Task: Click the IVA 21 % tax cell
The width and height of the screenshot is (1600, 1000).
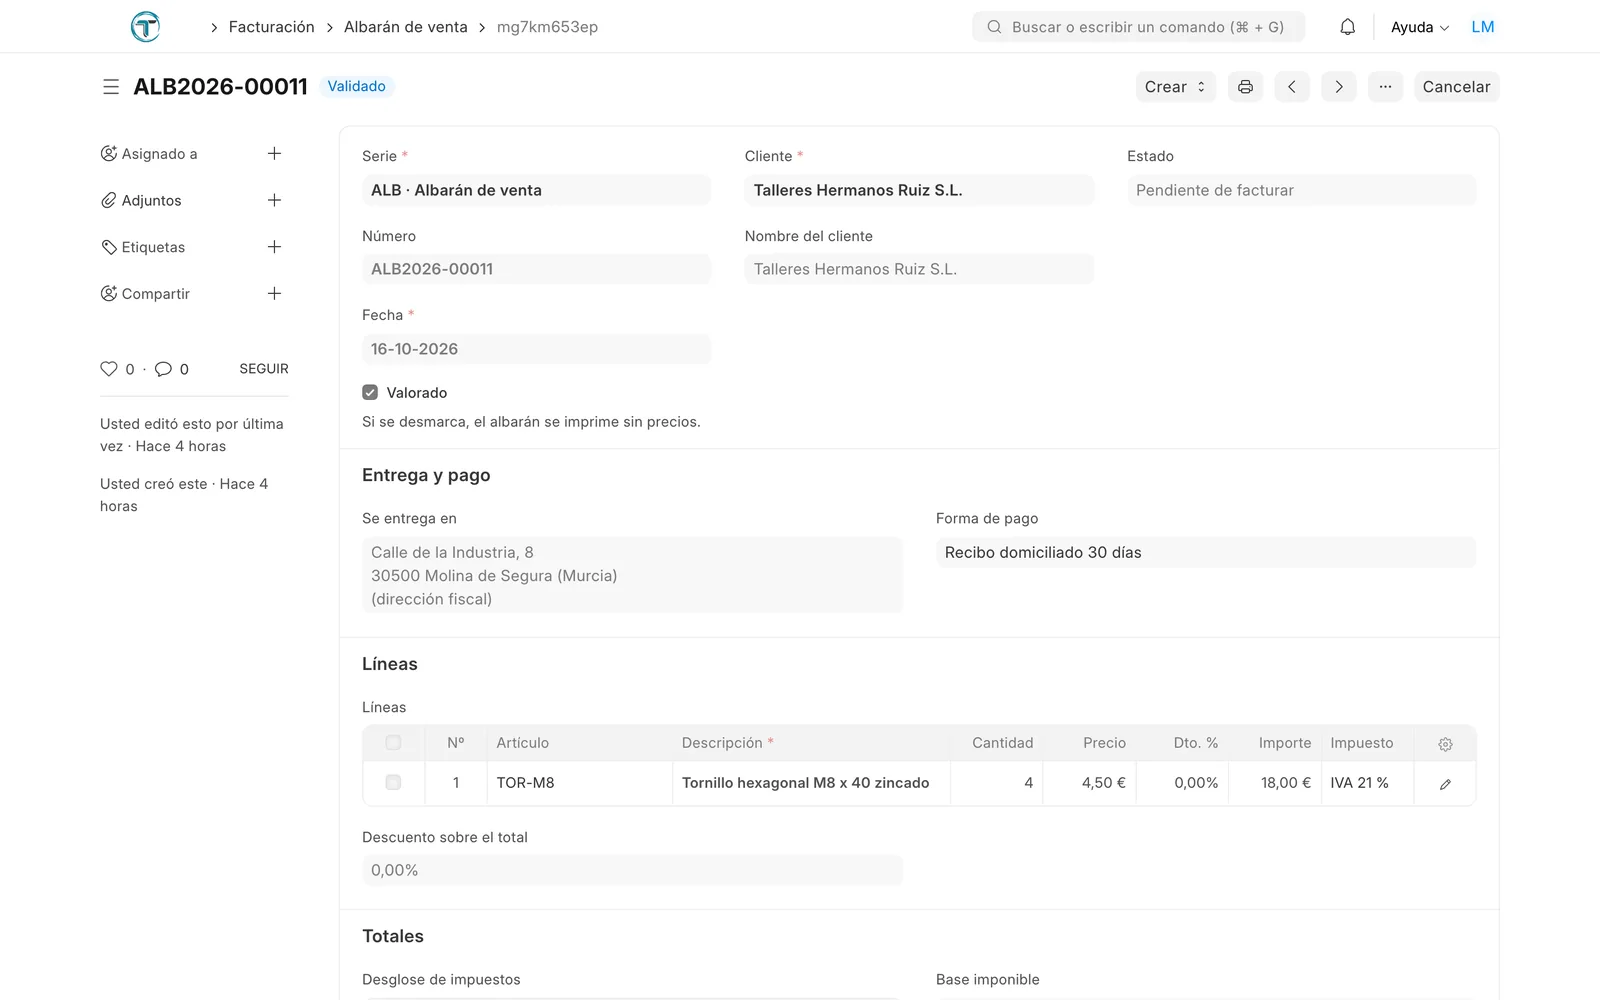Action: (x=1366, y=783)
